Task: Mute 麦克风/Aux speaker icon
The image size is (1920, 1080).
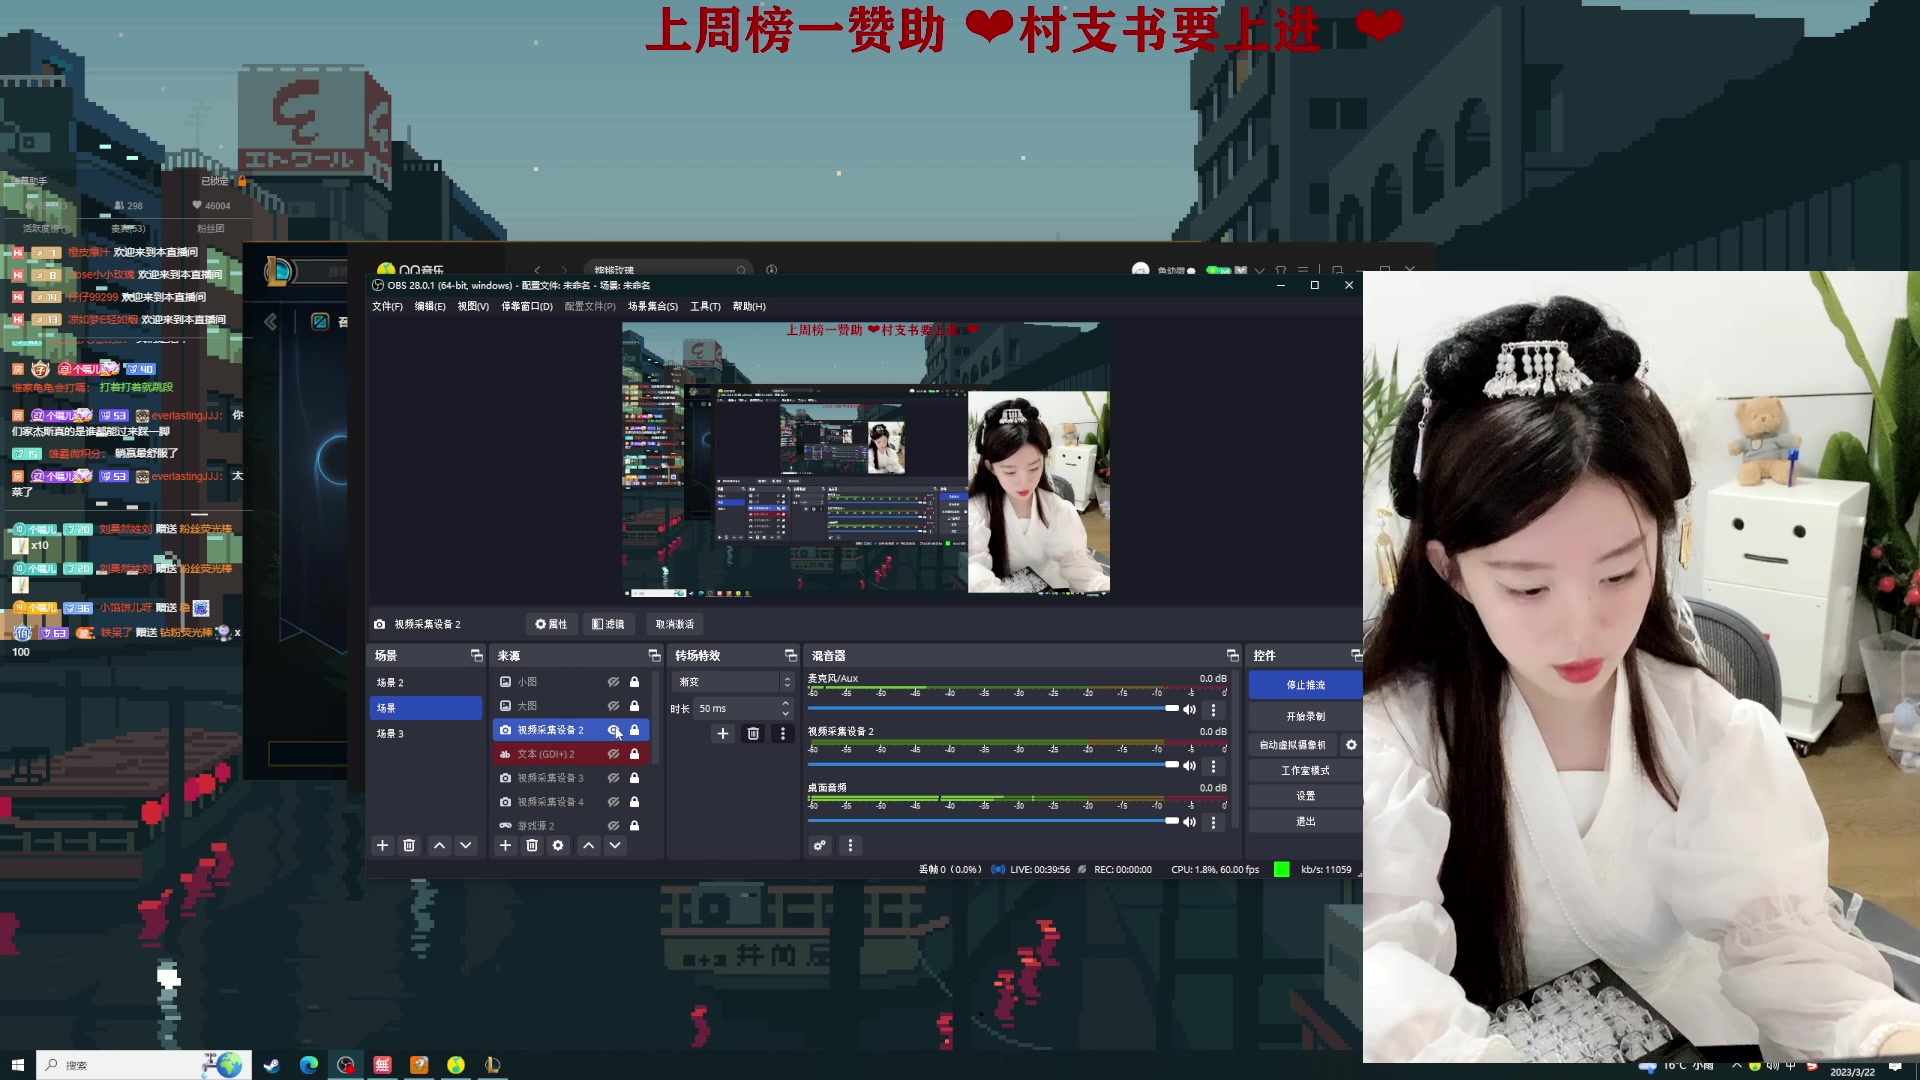Action: (1190, 710)
